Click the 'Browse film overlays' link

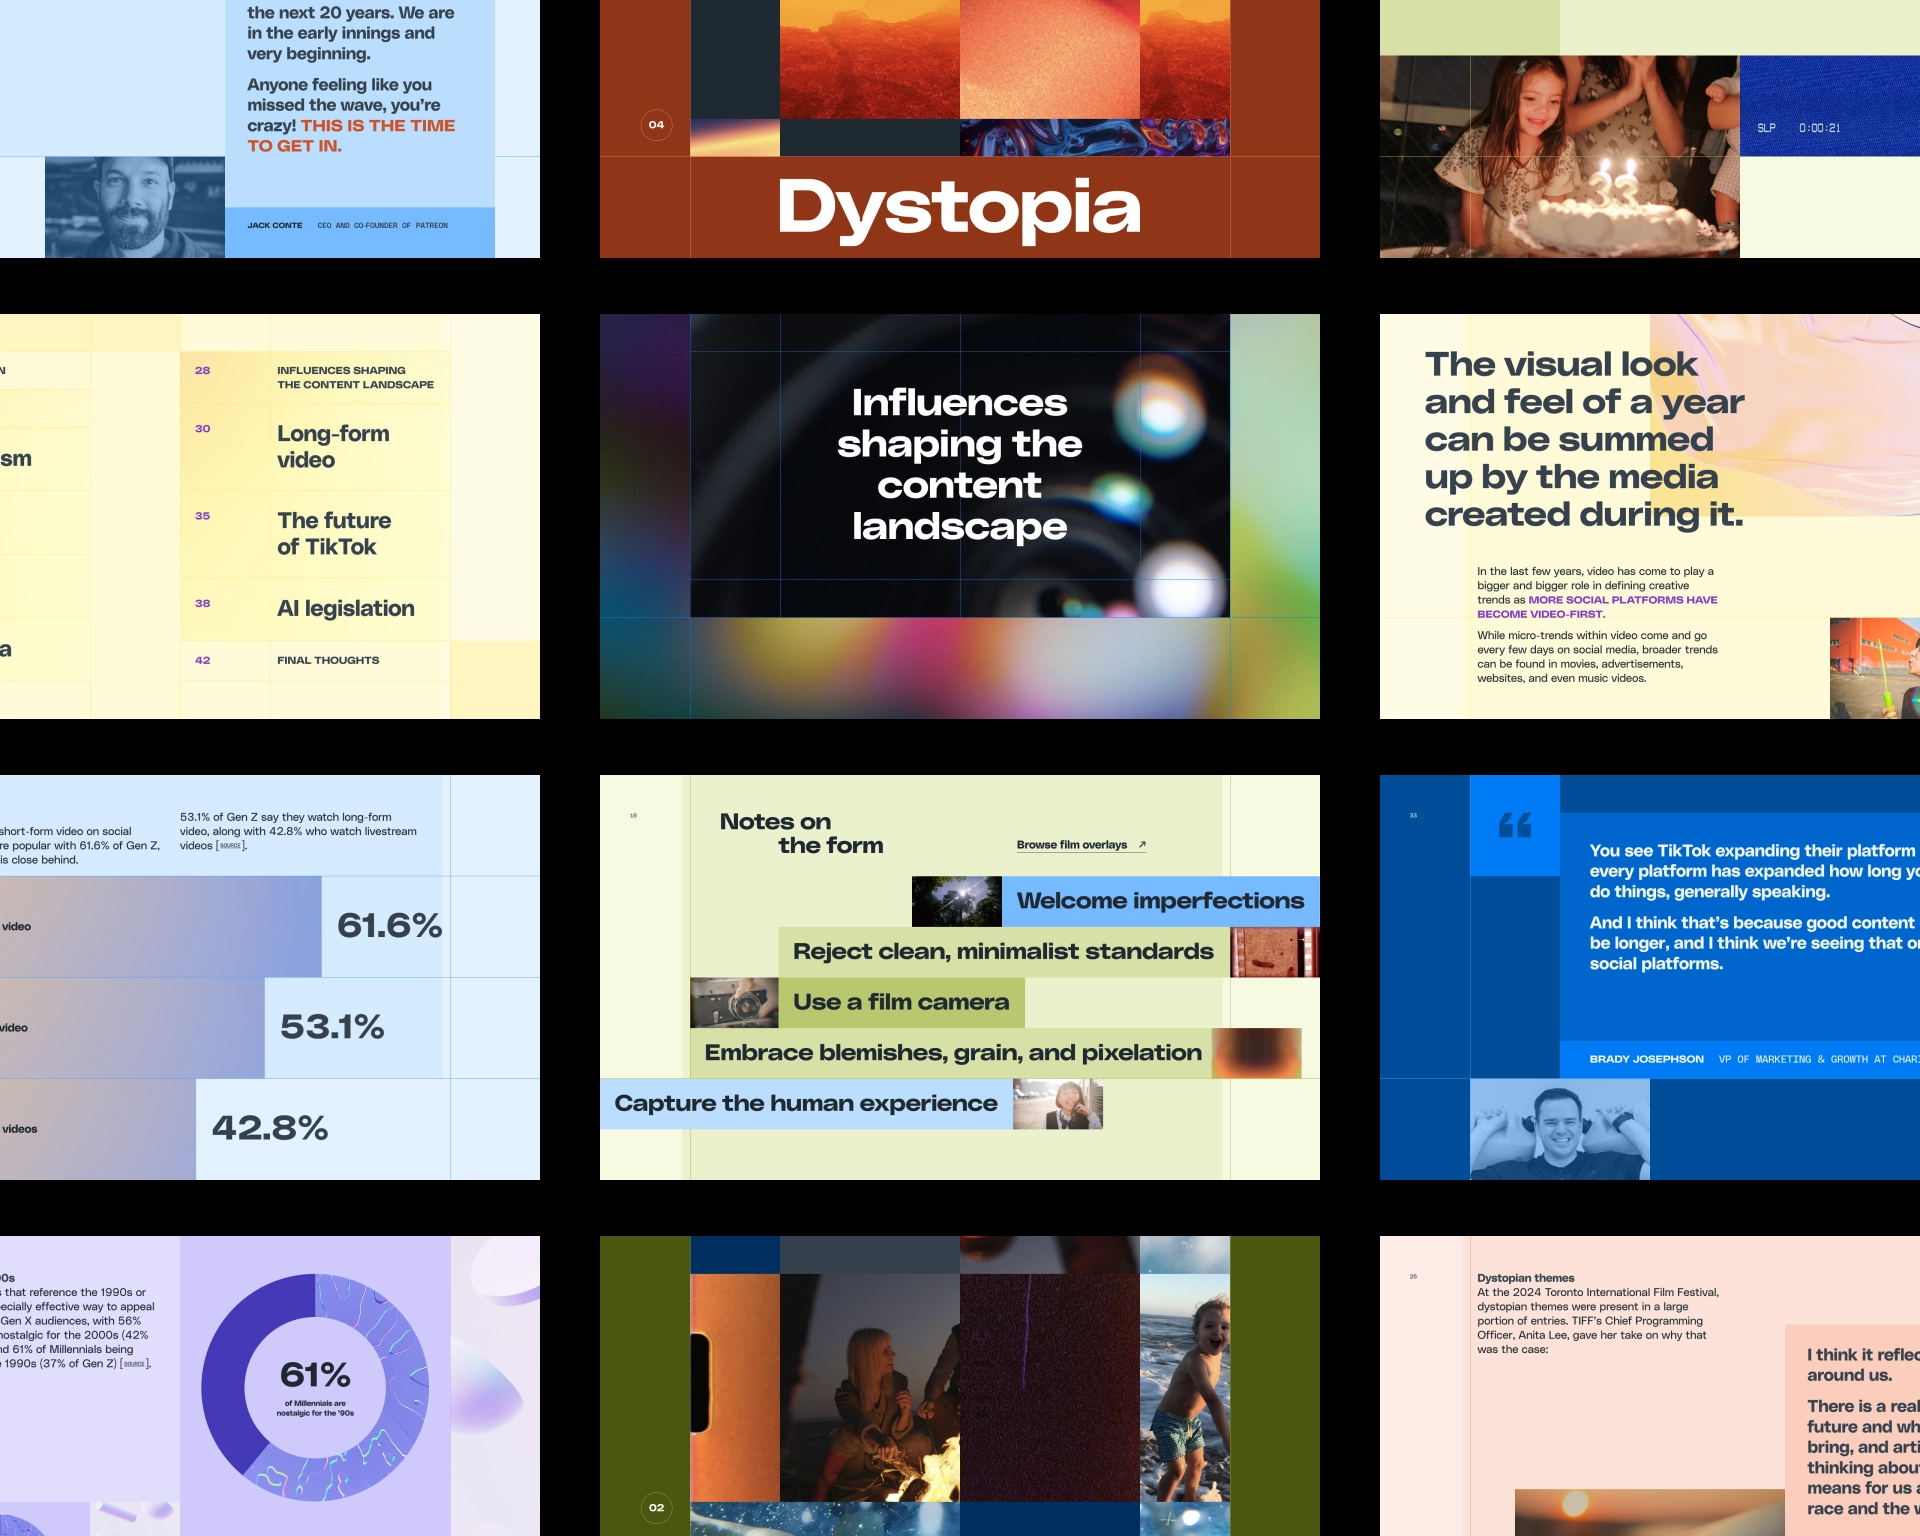(1071, 845)
